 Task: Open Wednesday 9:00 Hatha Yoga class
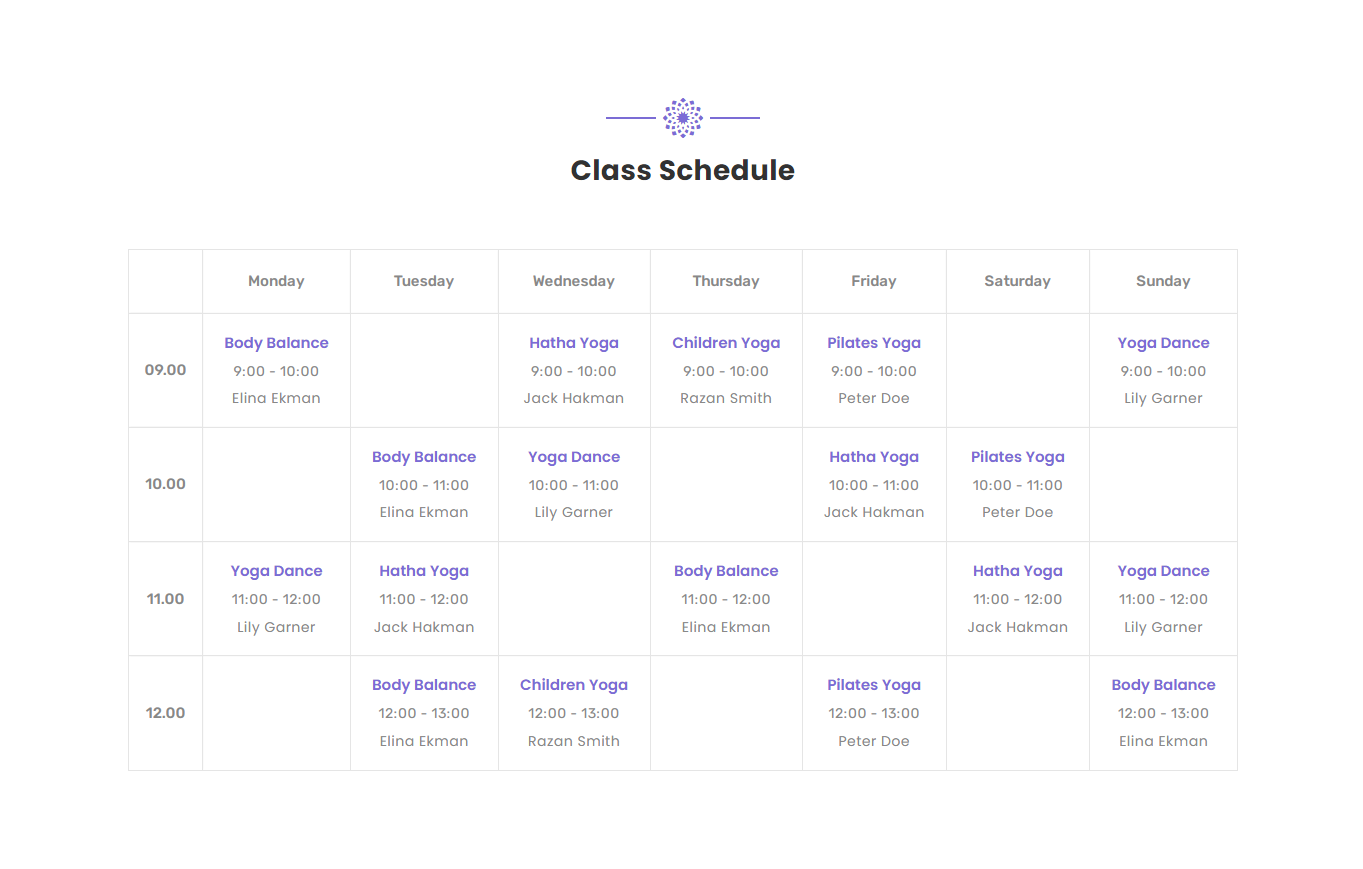(x=574, y=343)
